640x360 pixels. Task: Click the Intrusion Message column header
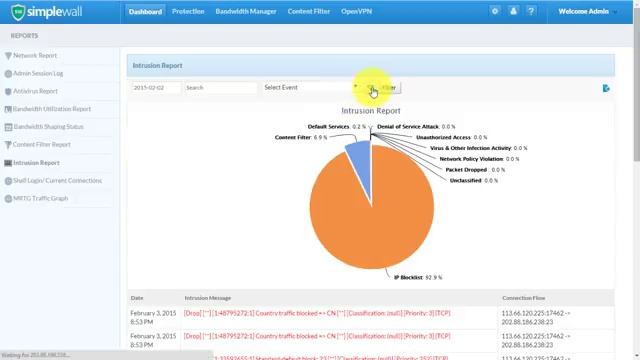coord(208,298)
